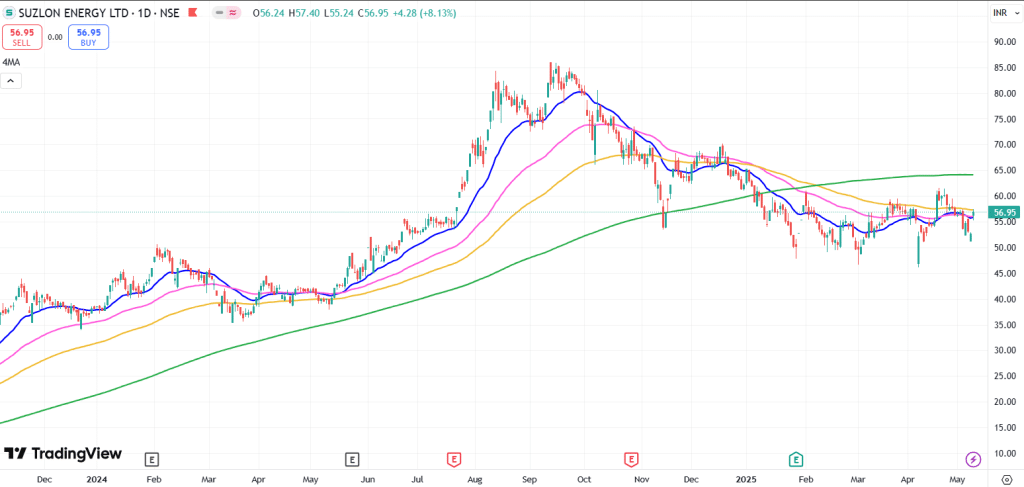
Task: Click the 10.00 price scale label
Action: [x=1004, y=453]
